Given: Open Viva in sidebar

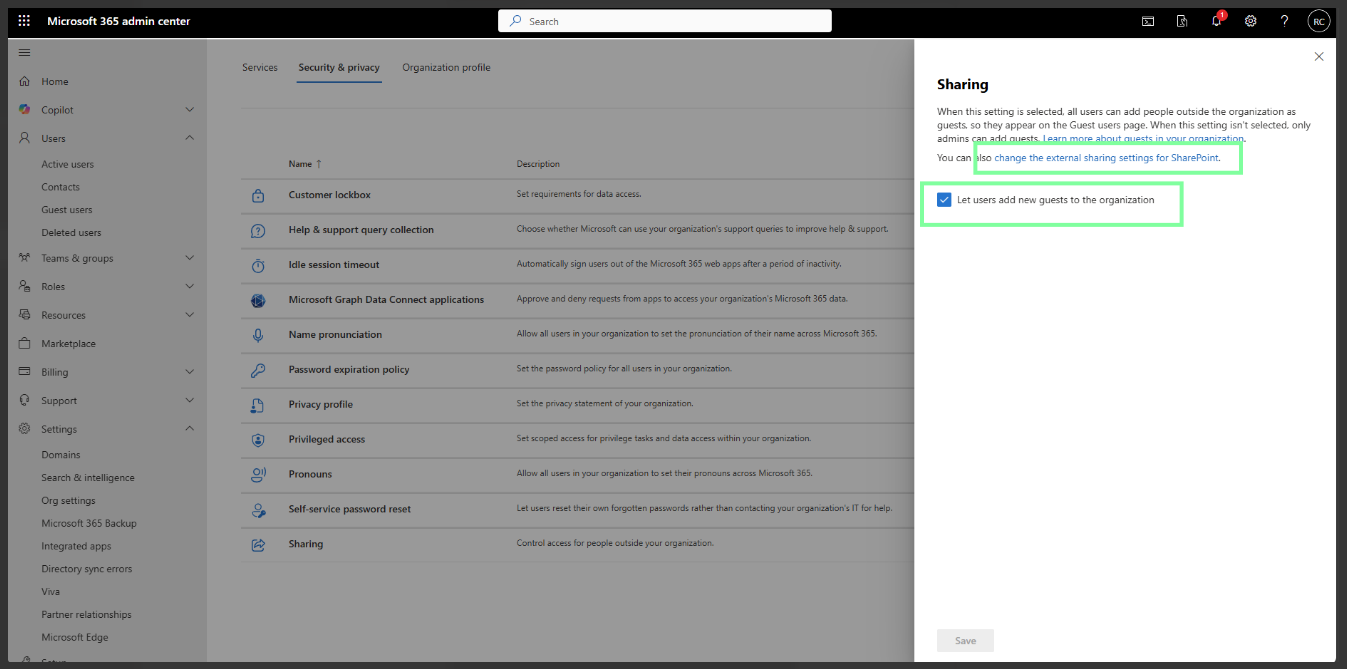Looking at the screenshot, I should [x=51, y=592].
